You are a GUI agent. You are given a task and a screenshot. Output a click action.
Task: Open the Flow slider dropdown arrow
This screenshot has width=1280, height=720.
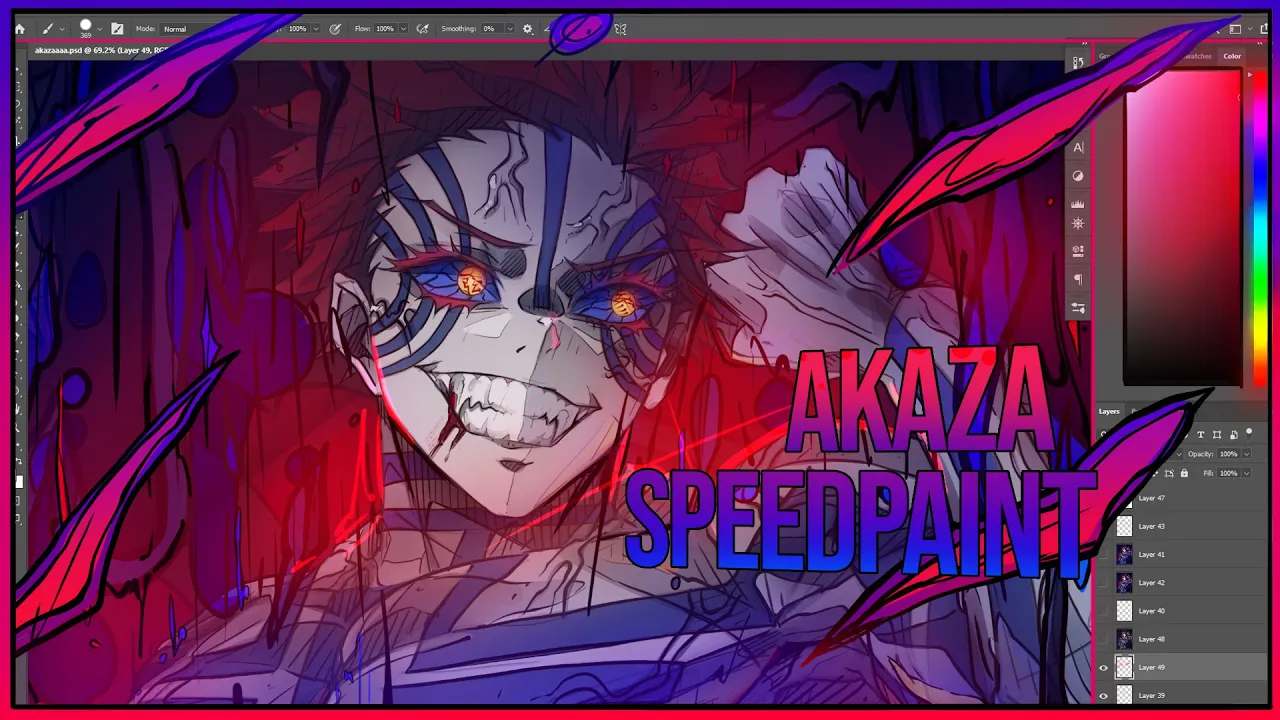[404, 29]
